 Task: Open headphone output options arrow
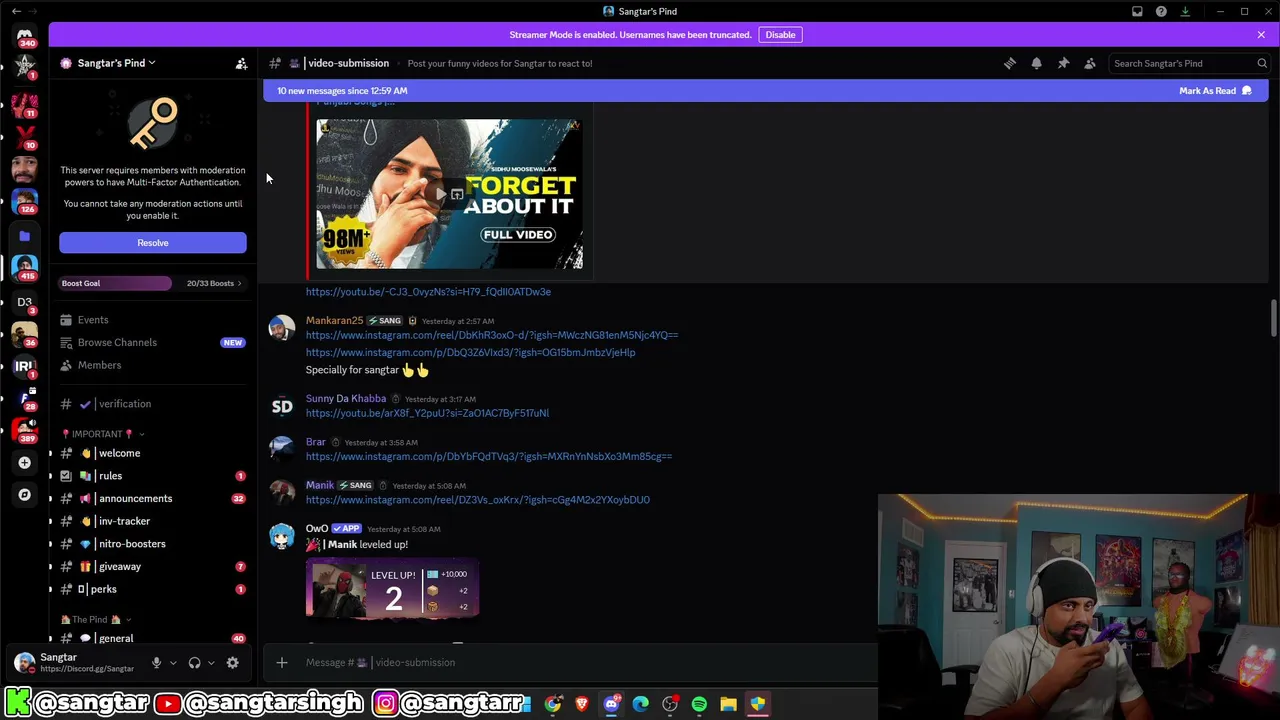pyautogui.click(x=210, y=662)
